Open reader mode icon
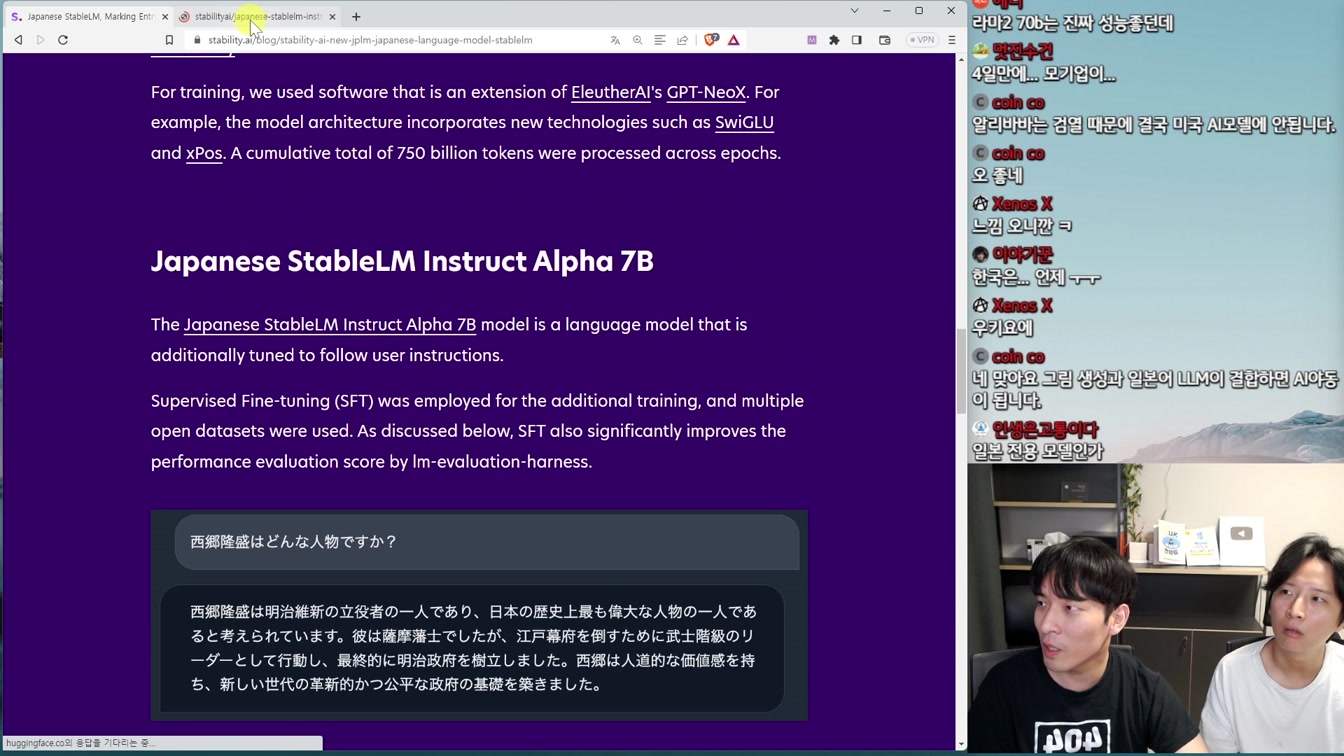1344x756 pixels. [x=660, y=40]
